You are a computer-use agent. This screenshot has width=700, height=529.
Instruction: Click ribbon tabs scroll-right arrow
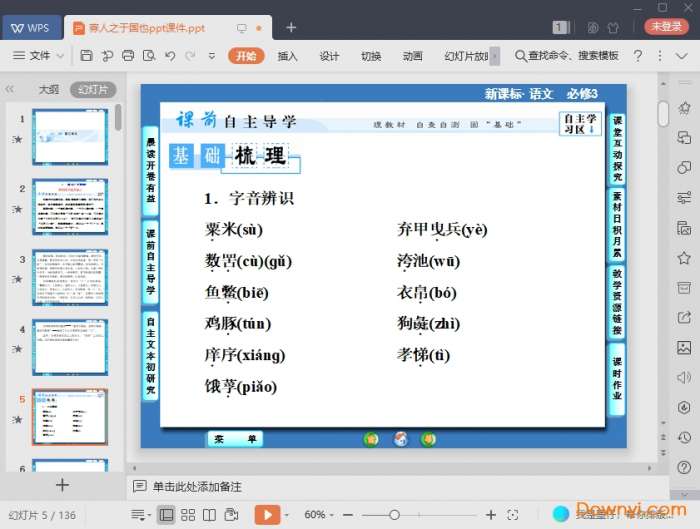[x=495, y=56]
